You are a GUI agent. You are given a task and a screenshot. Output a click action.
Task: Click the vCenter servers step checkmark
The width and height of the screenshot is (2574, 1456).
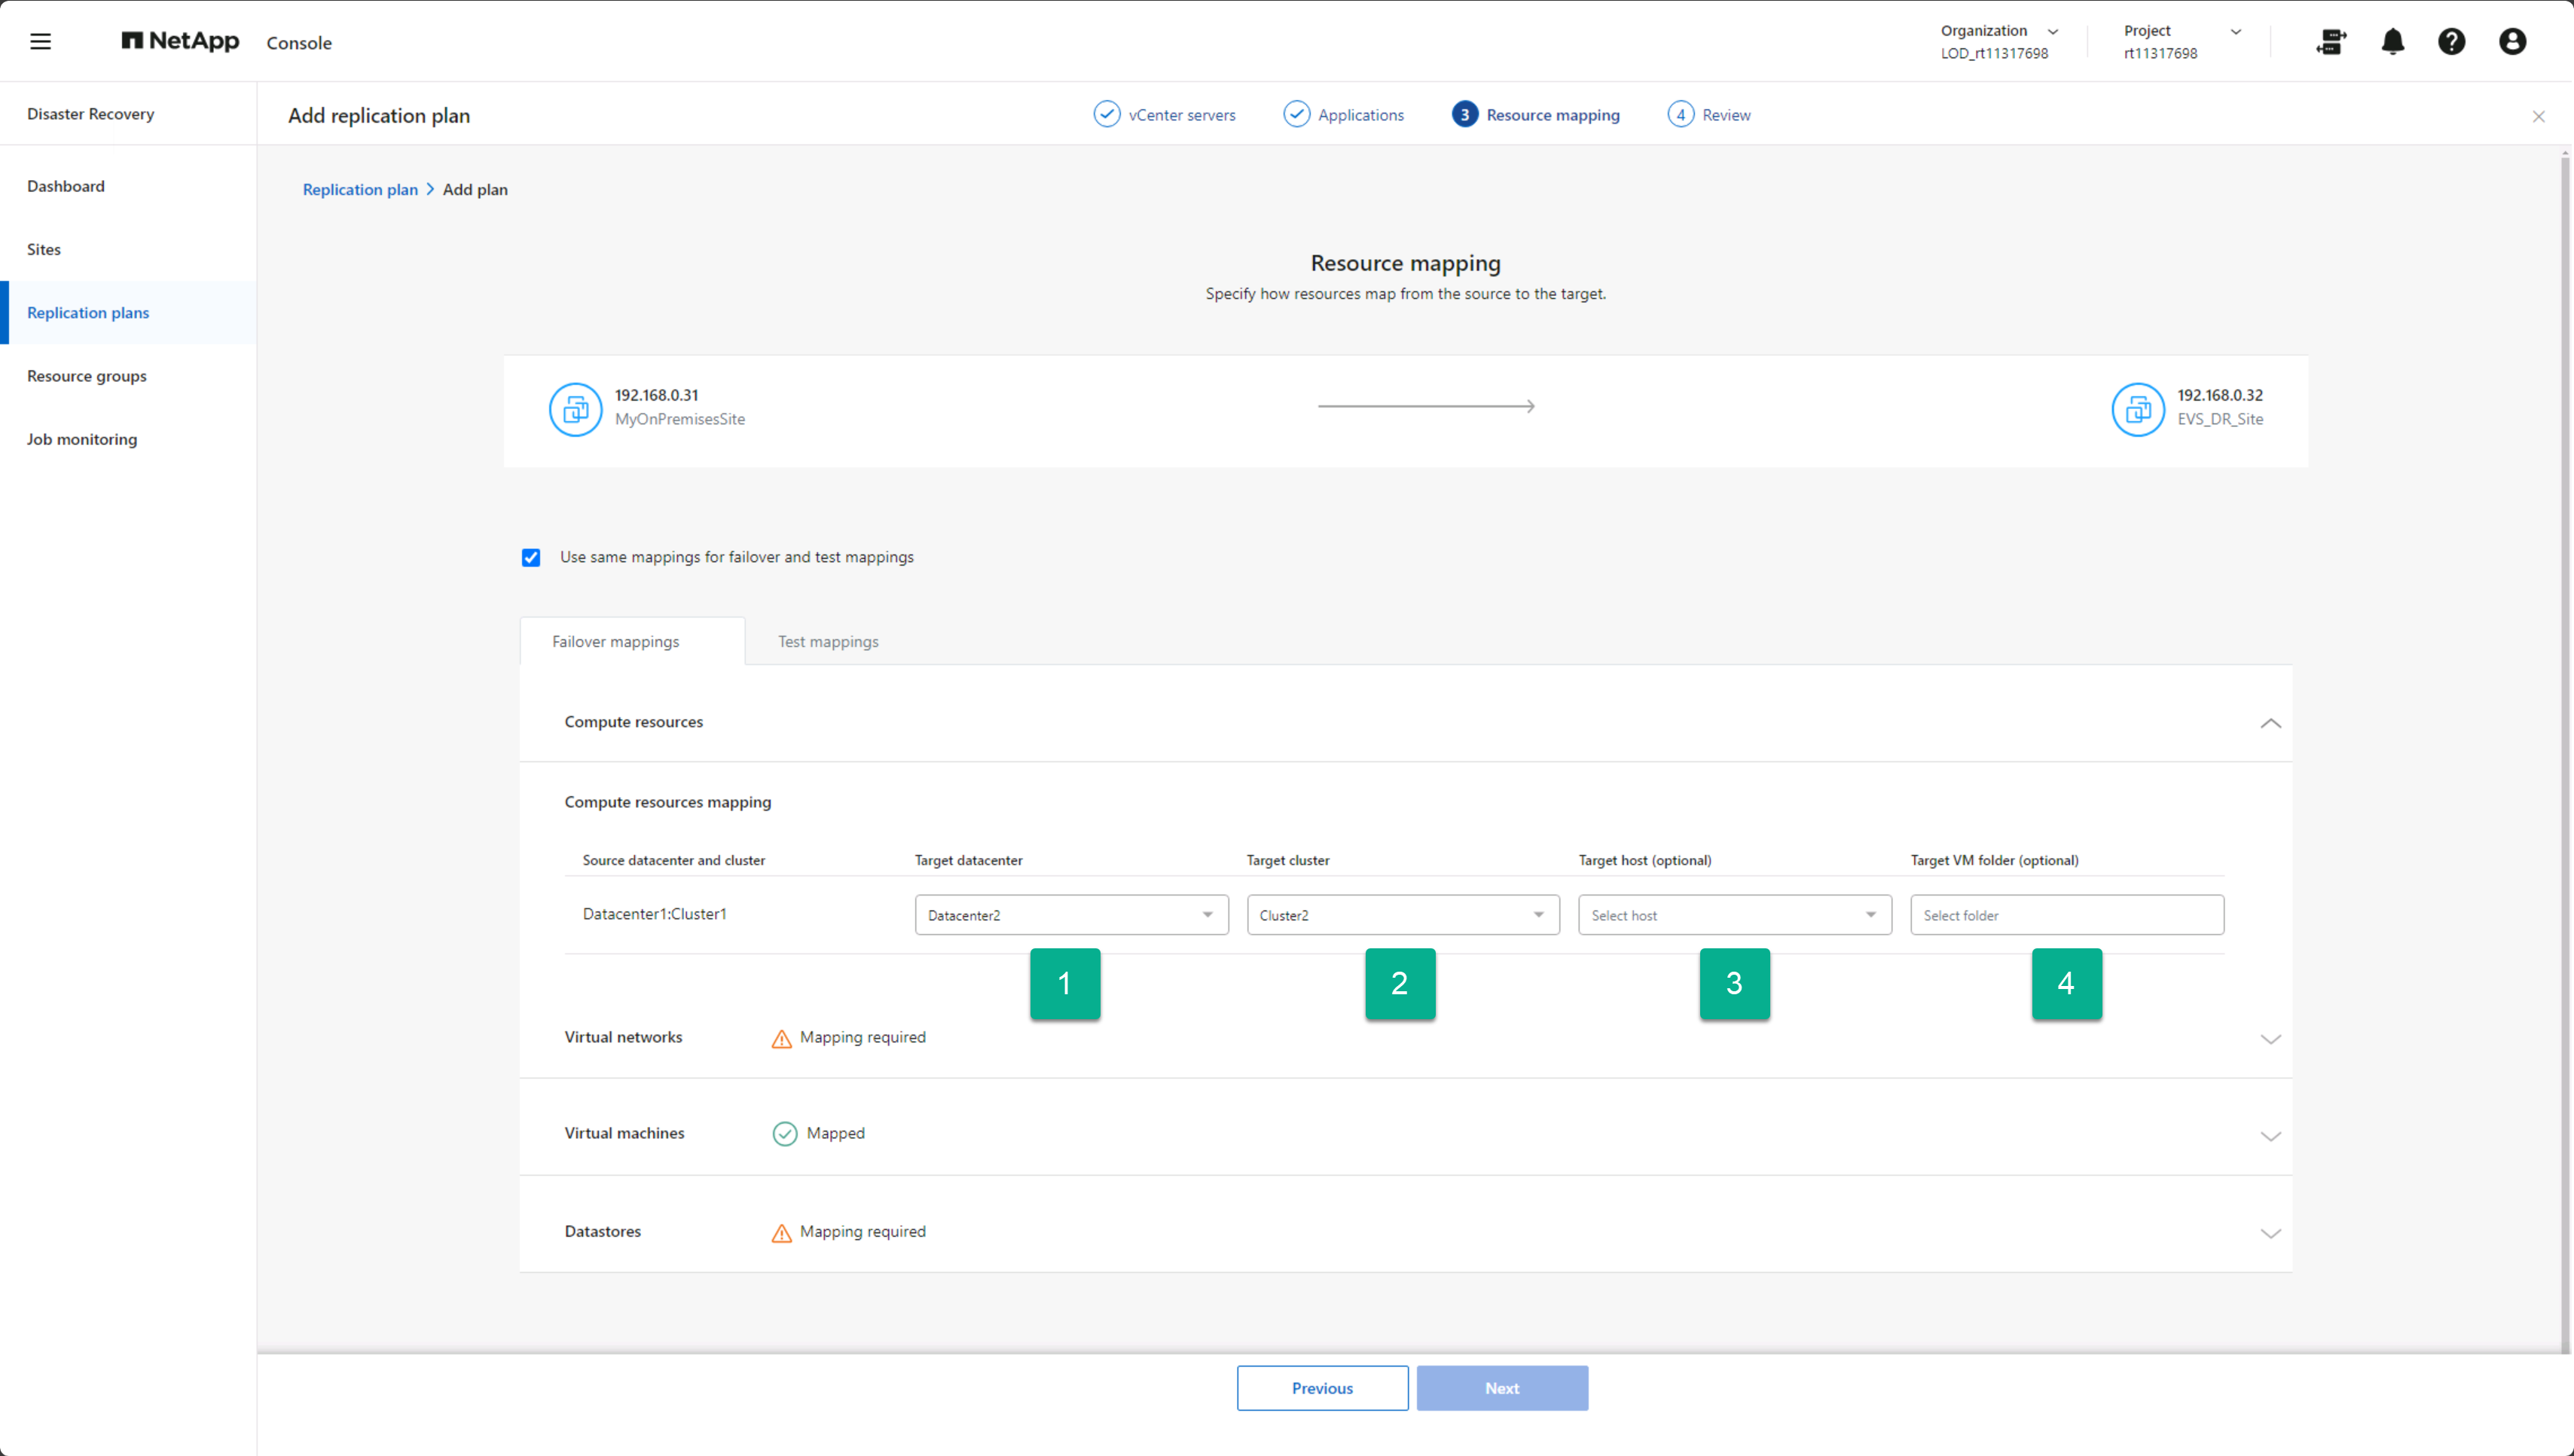pyautogui.click(x=1106, y=114)
